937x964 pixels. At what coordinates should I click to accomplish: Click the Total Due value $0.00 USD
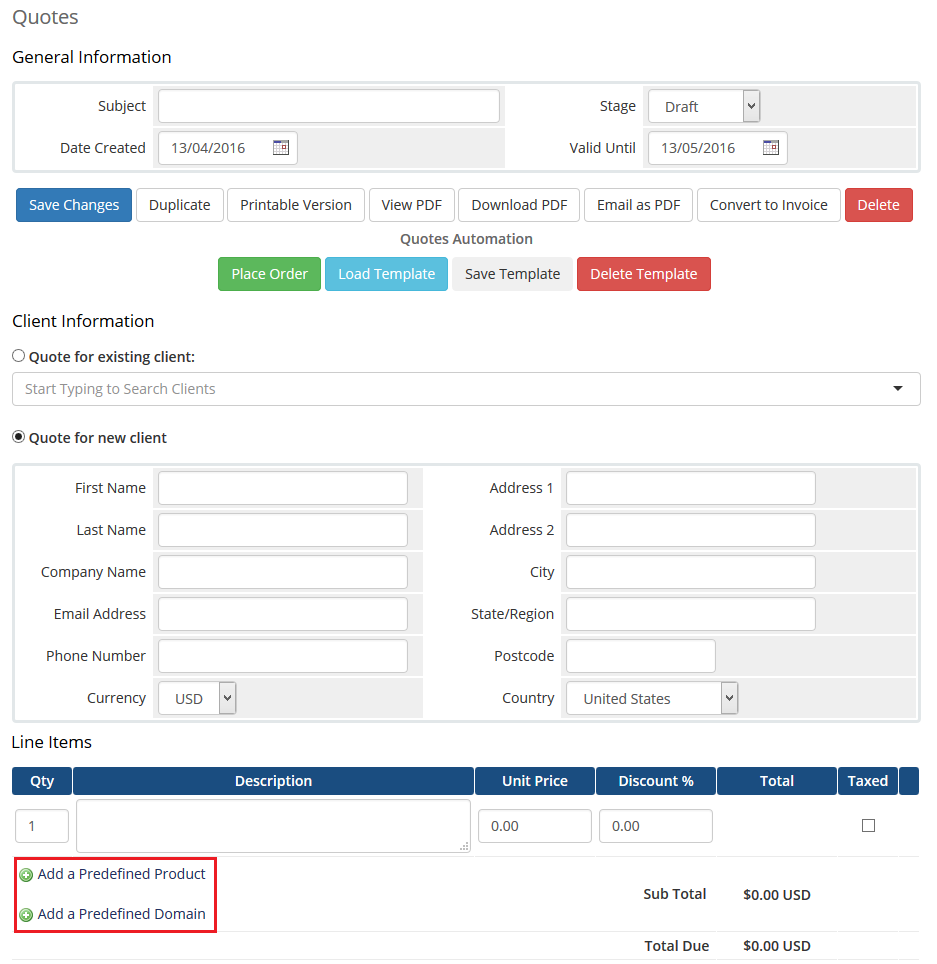coord(777,946)
